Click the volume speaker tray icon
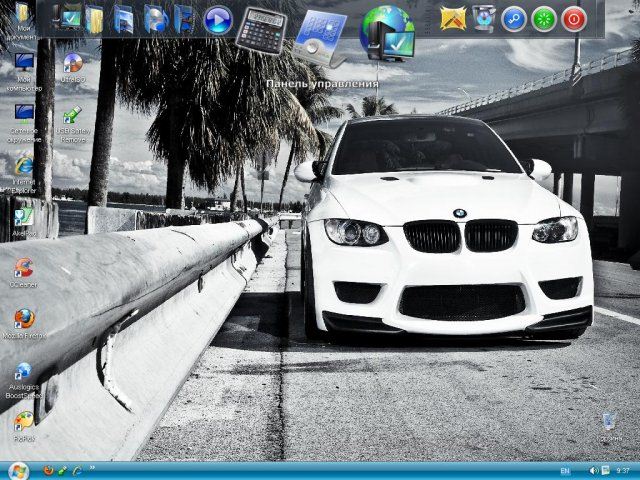 (x=594, y=471)
